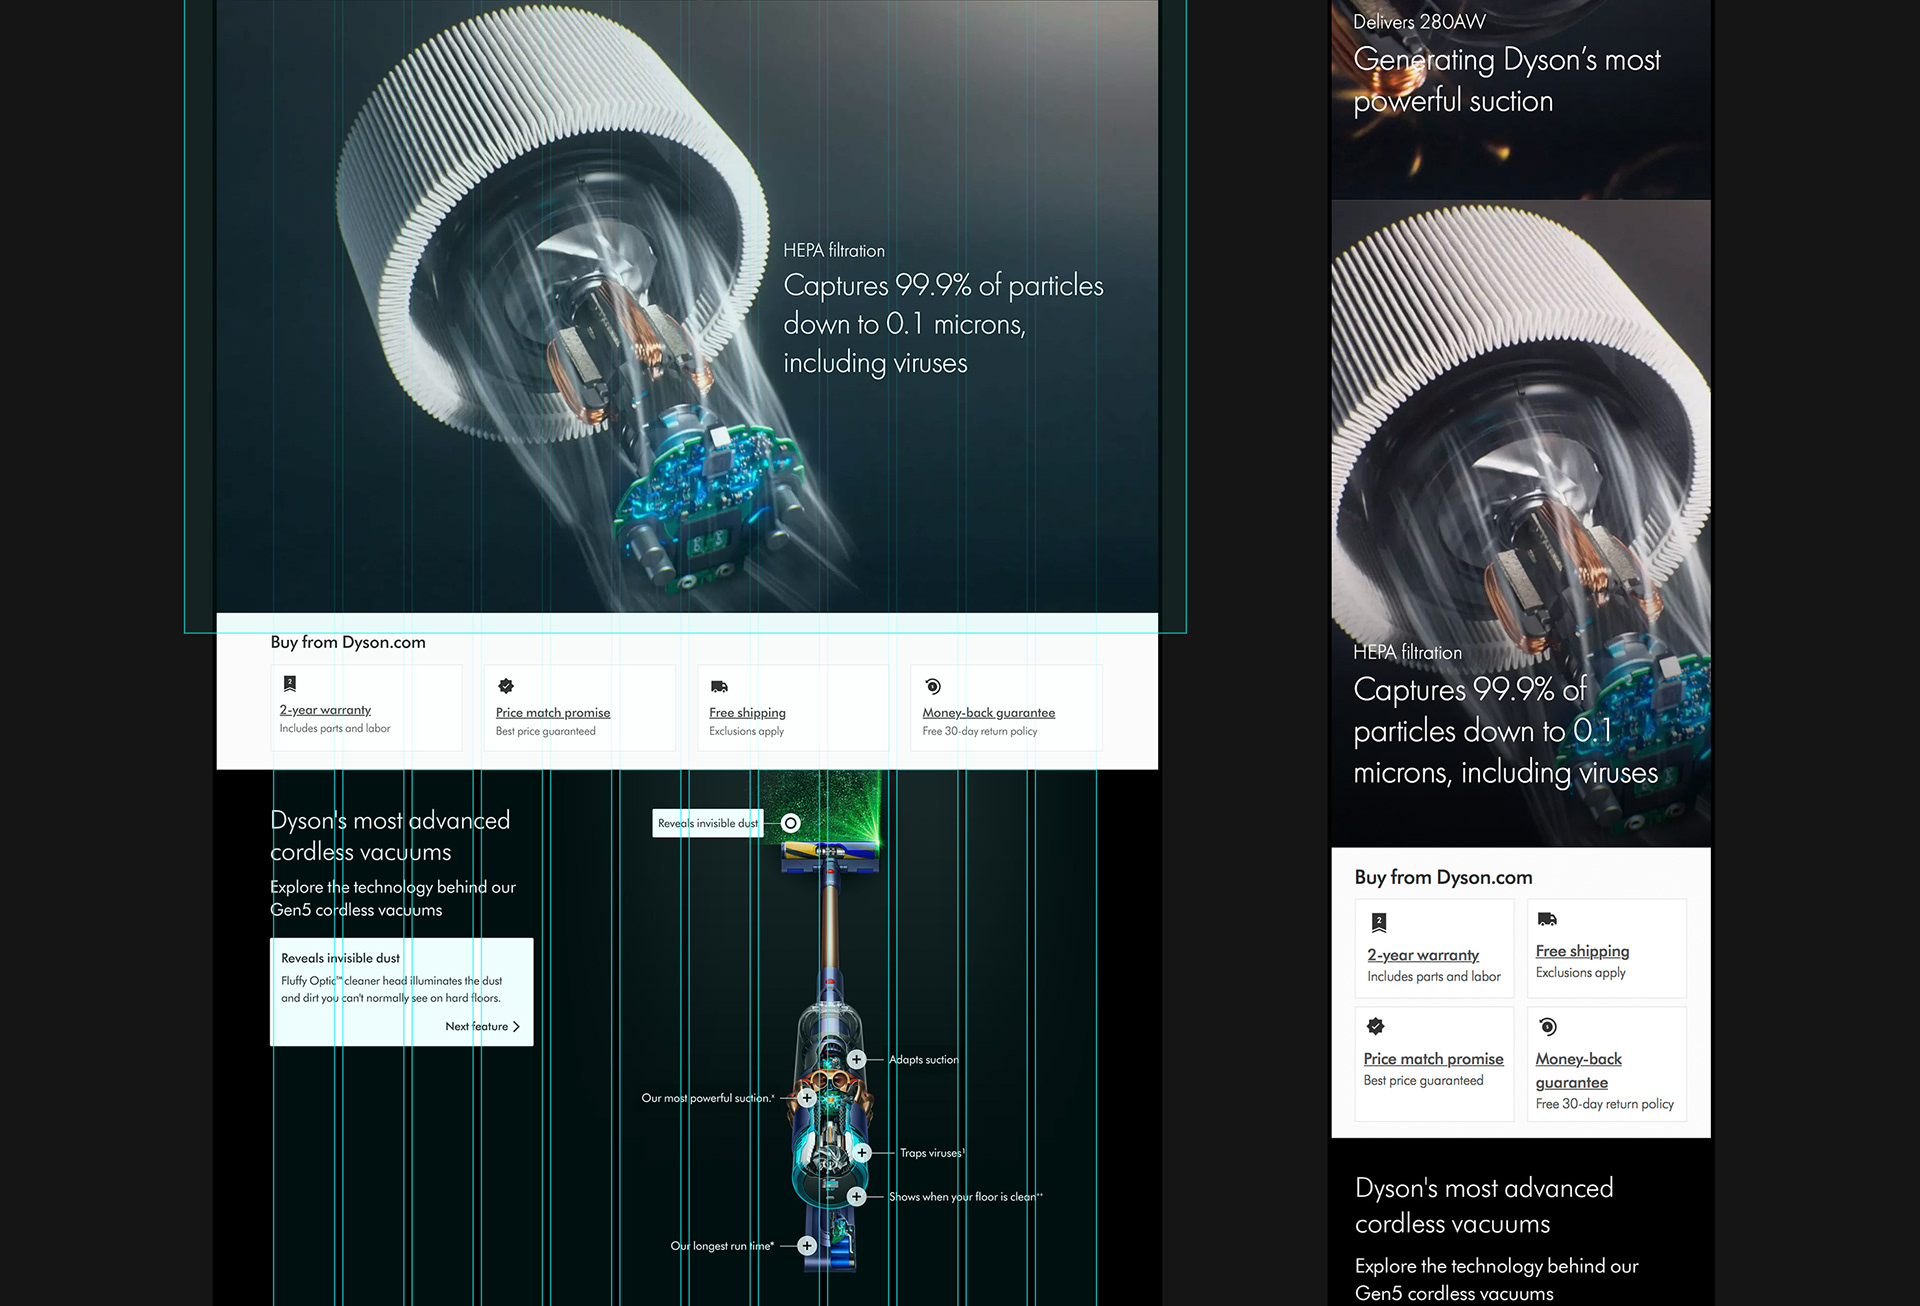Screen dimensions: 1920x1306
Task: Open the '2-year warranty' link in mobile layout
Action: point(1423,955)
